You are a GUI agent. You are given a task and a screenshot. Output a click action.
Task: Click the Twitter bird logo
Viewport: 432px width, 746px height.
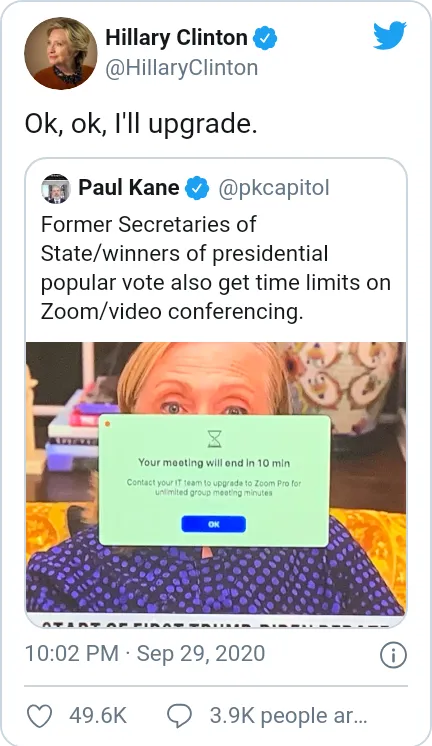pos(390,35)
